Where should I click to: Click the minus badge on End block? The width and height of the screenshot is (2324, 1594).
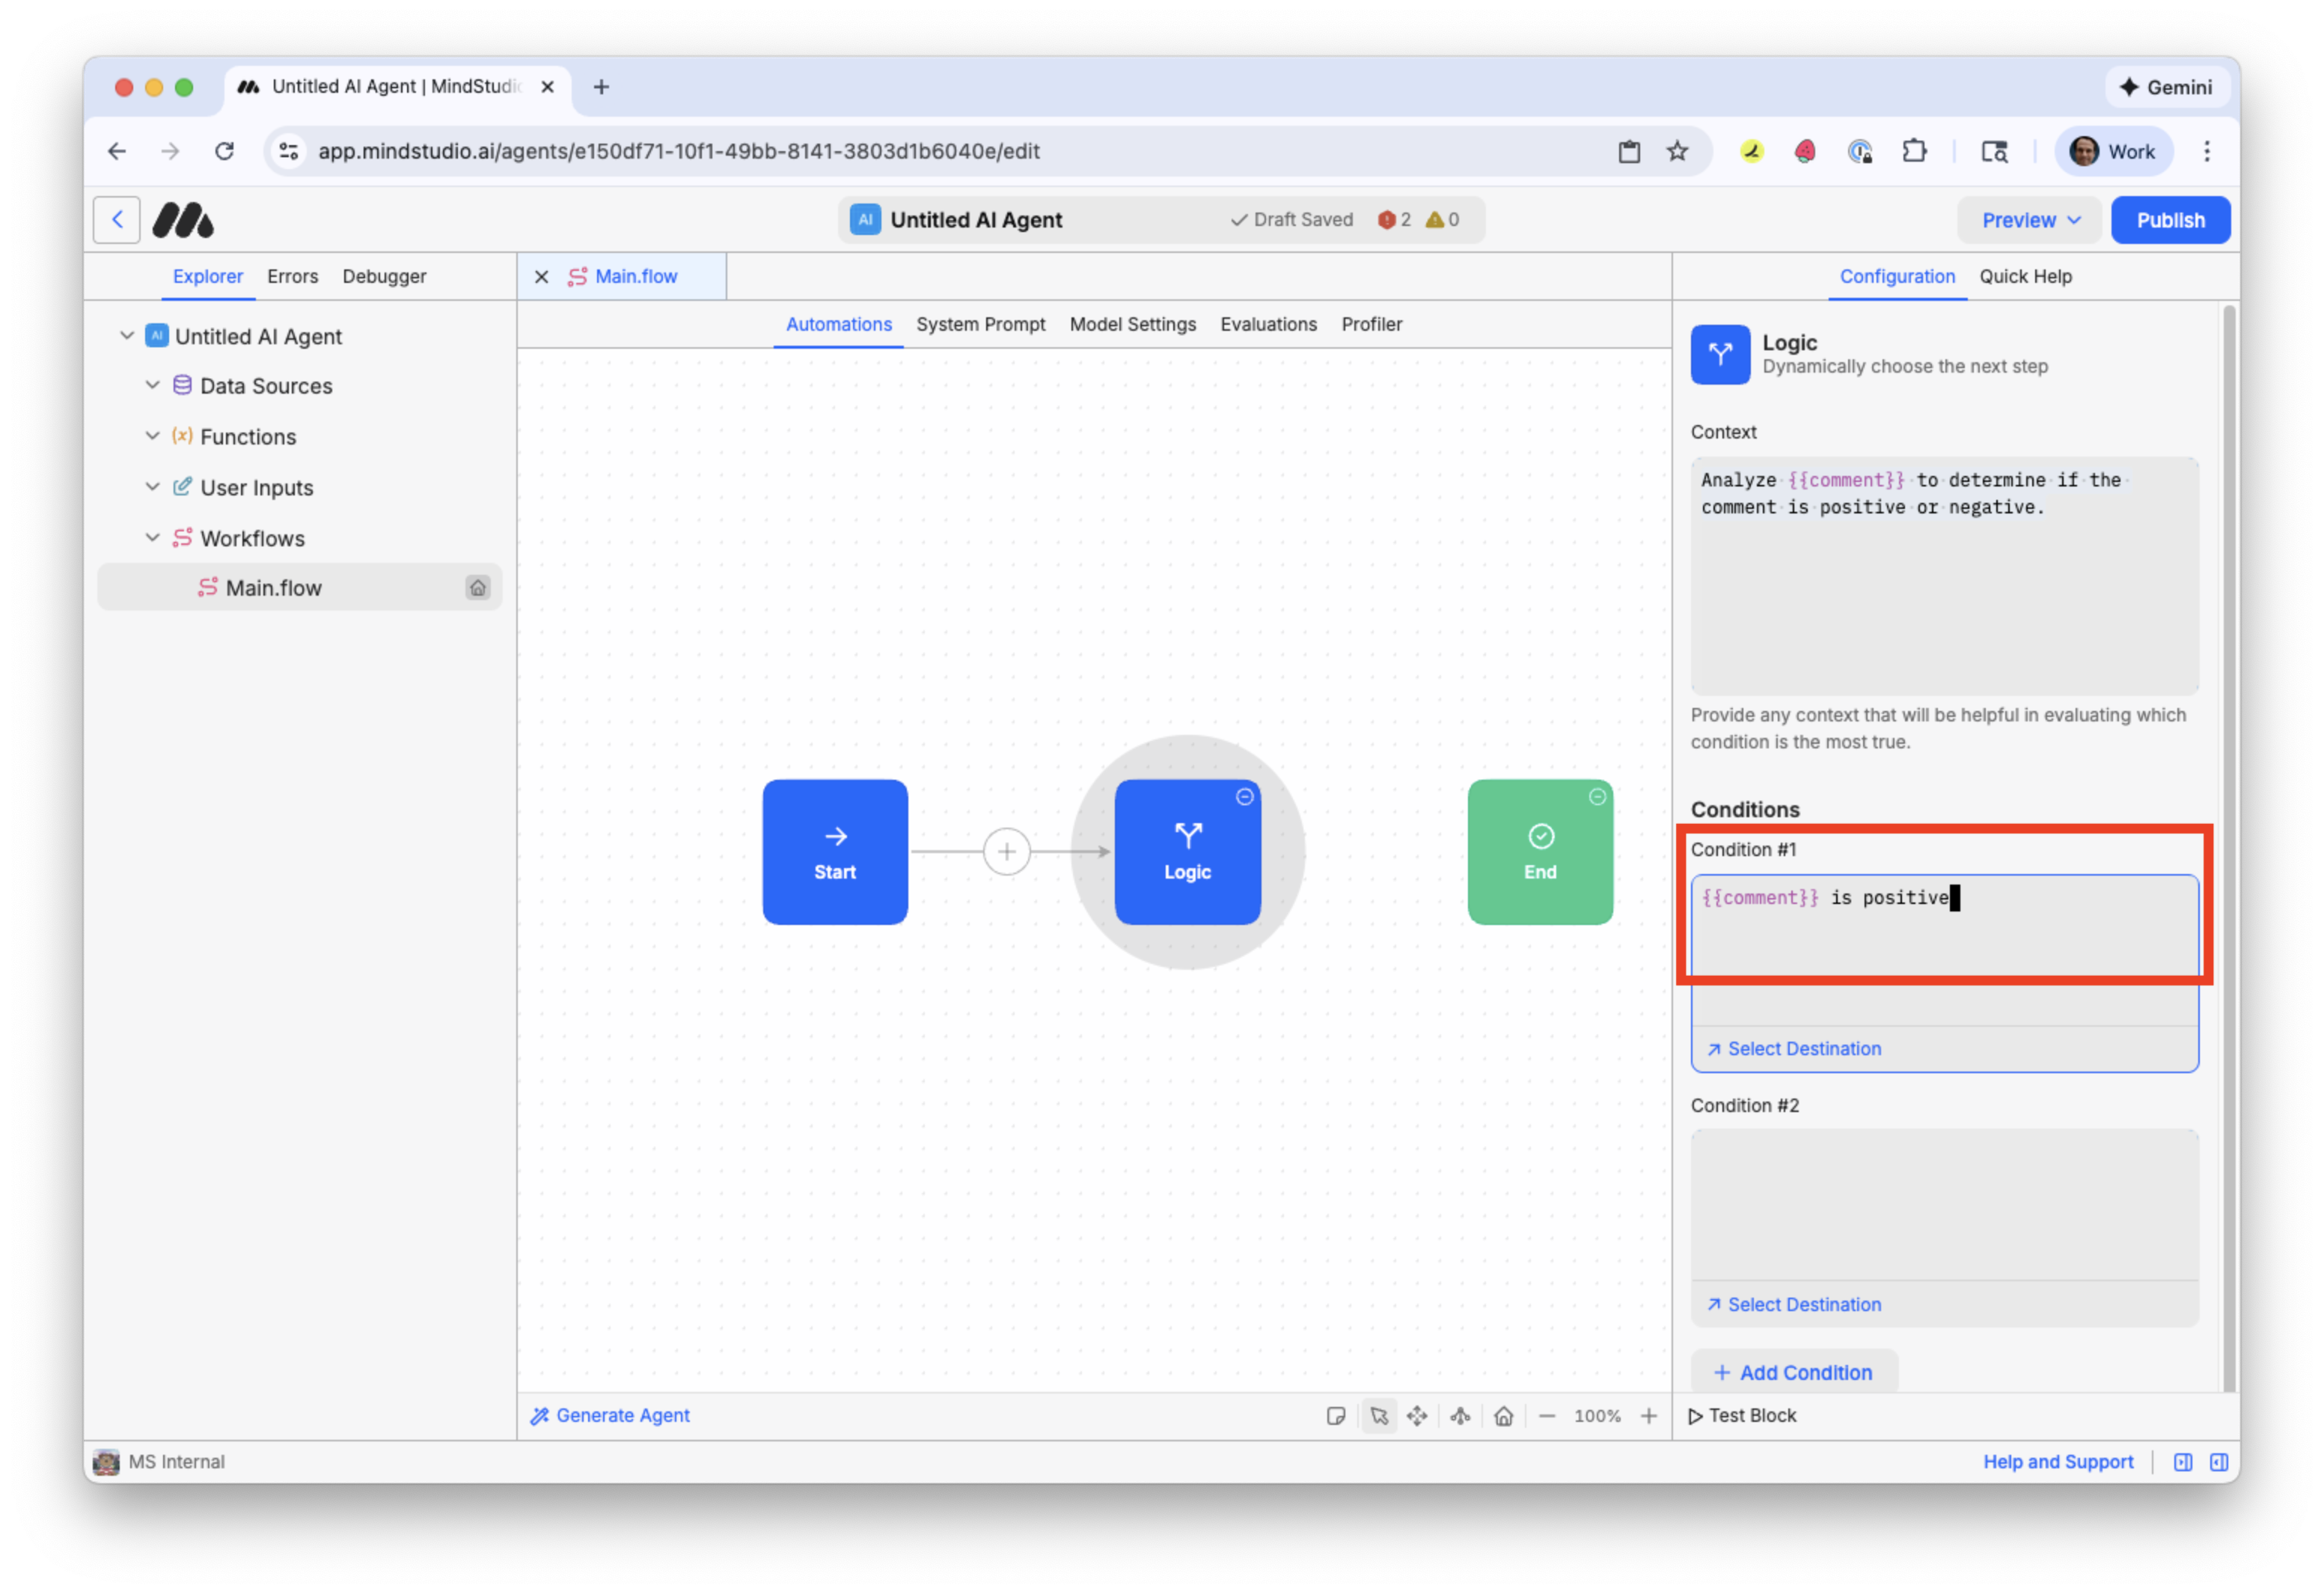coord(1597,797)
